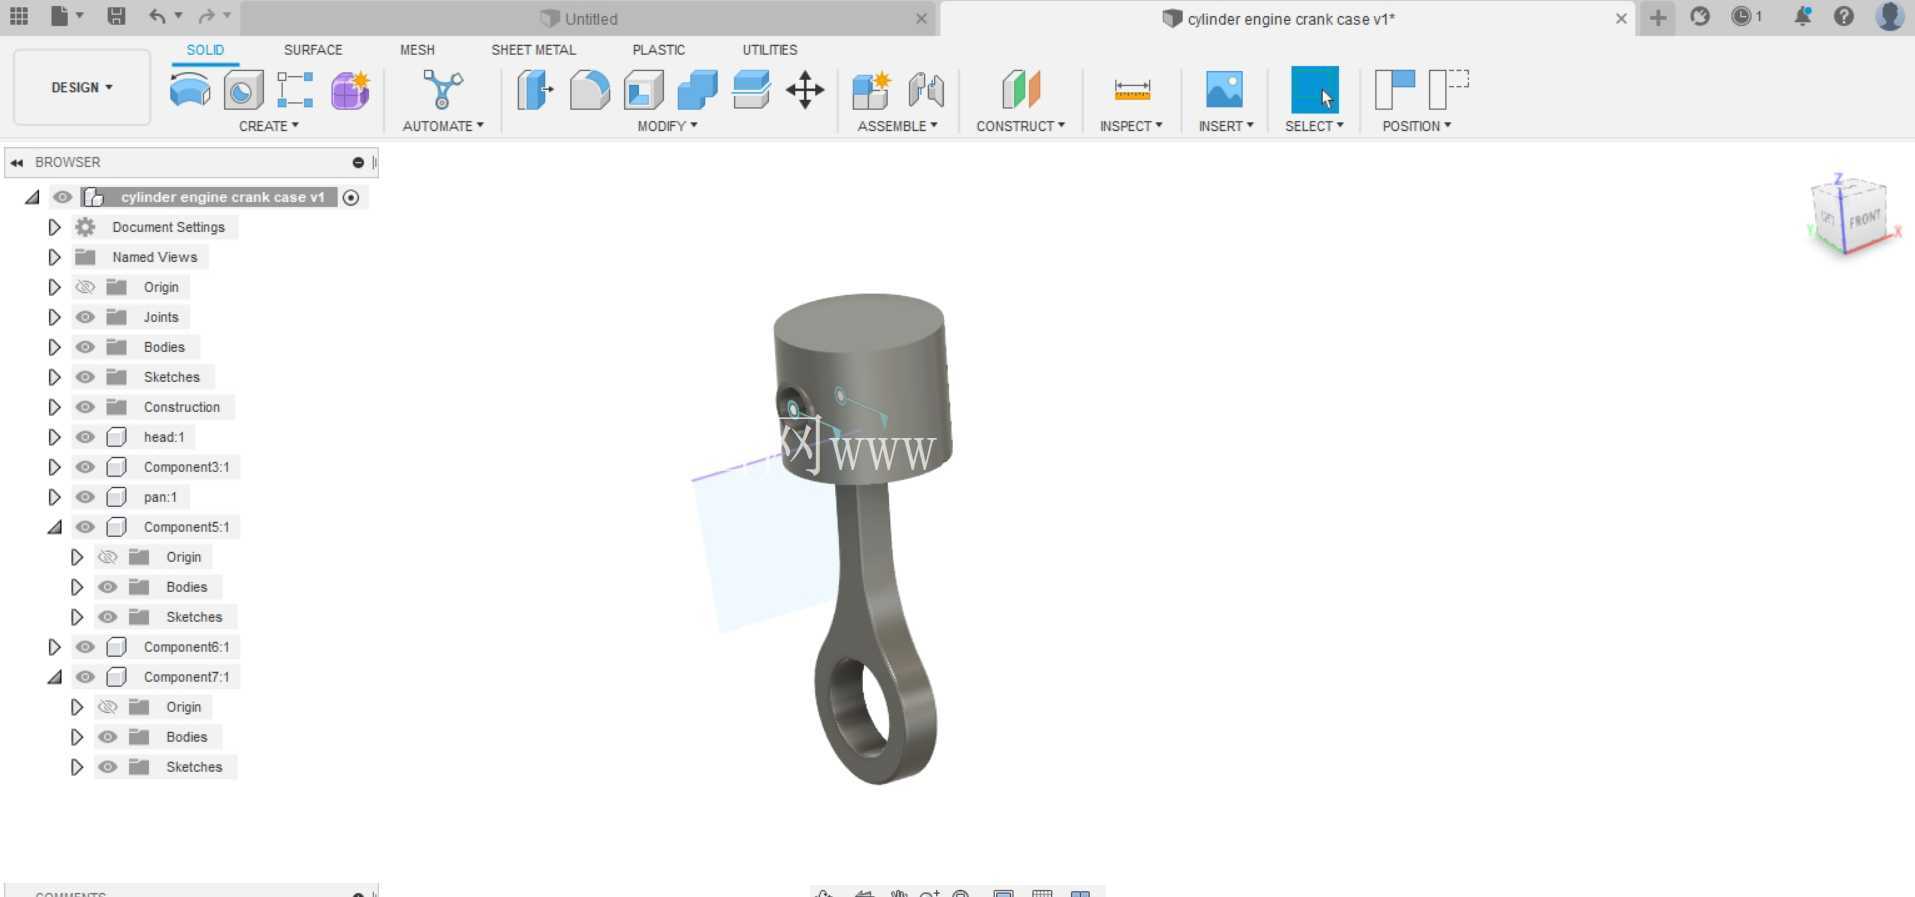1915x897 pixels.
Task: Open the notifications bell
Action: point(1802,16)
